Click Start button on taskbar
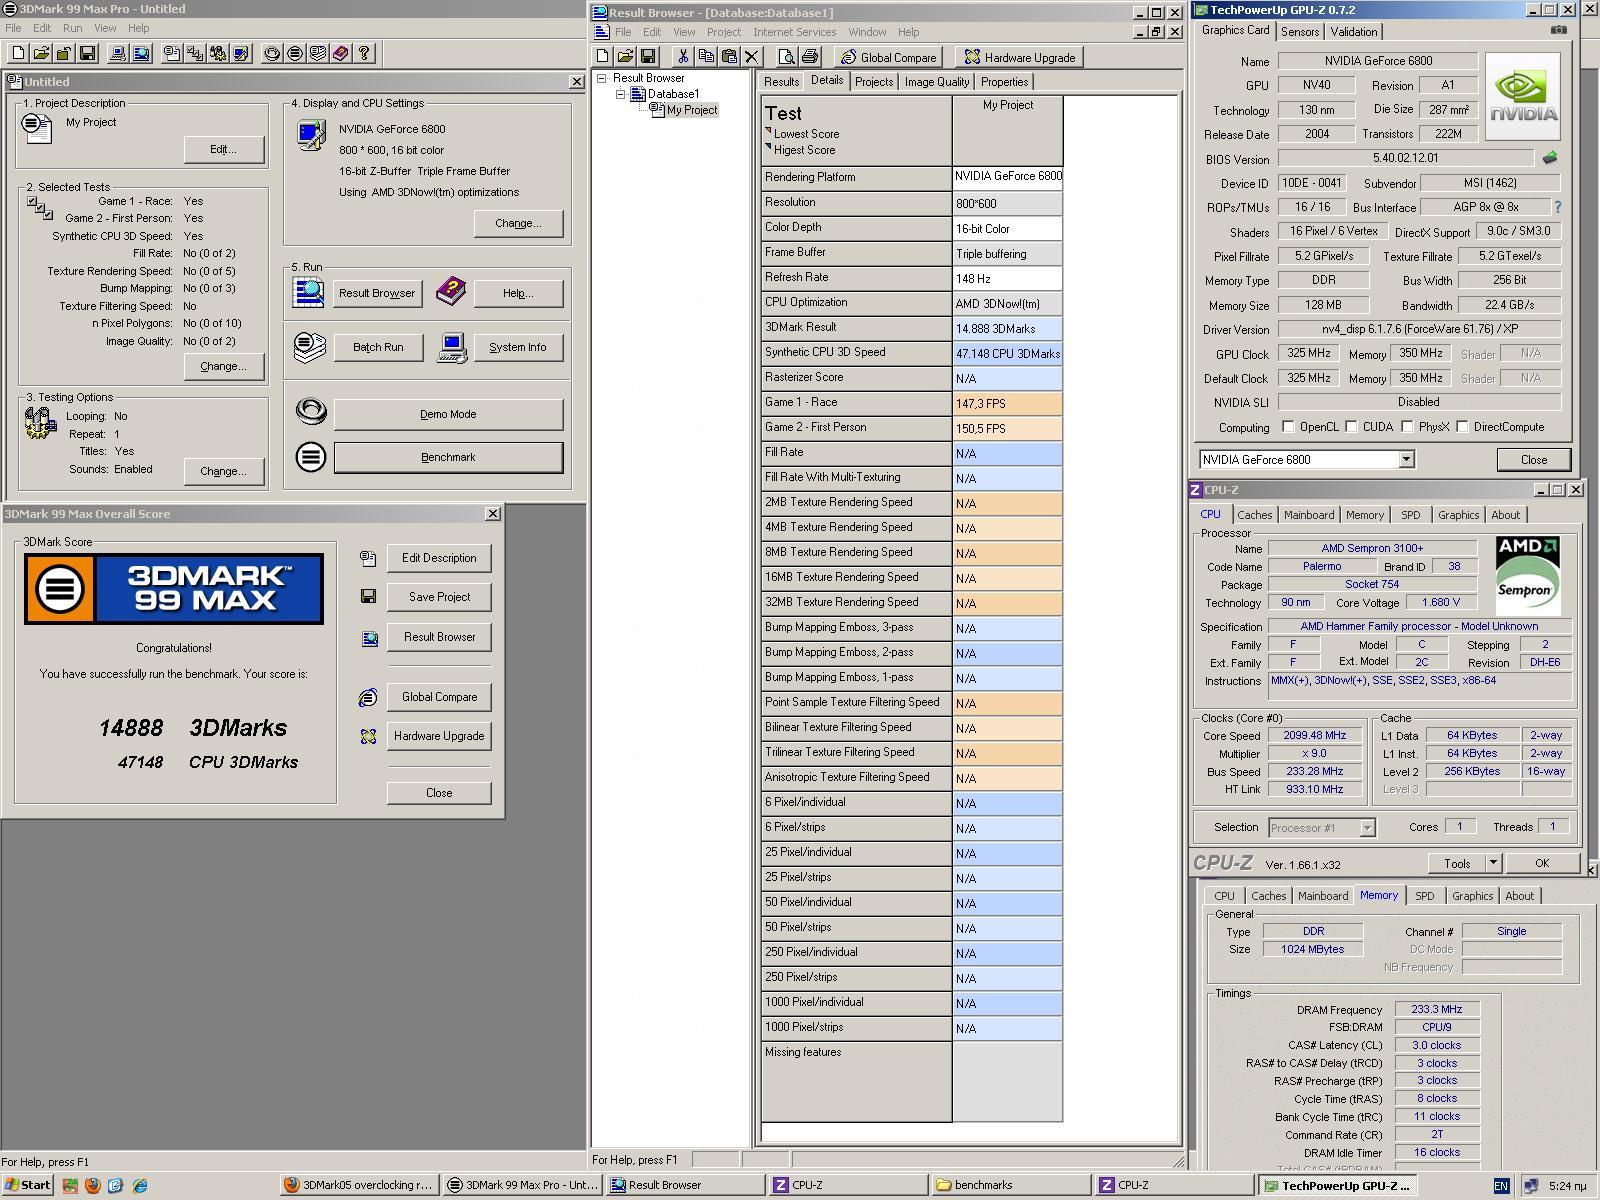Viewport: 1600px width, 1200px height. 27,1185
